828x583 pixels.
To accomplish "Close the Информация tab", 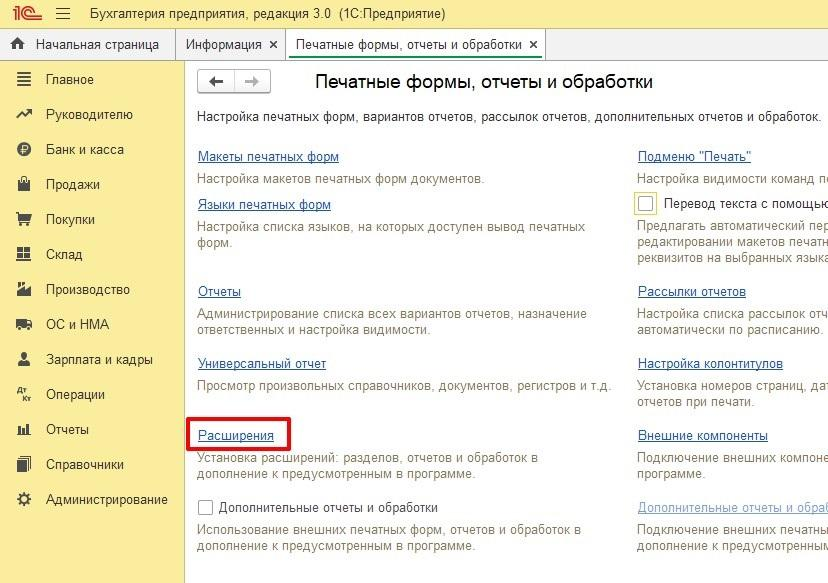I will [x=274, y=45].
